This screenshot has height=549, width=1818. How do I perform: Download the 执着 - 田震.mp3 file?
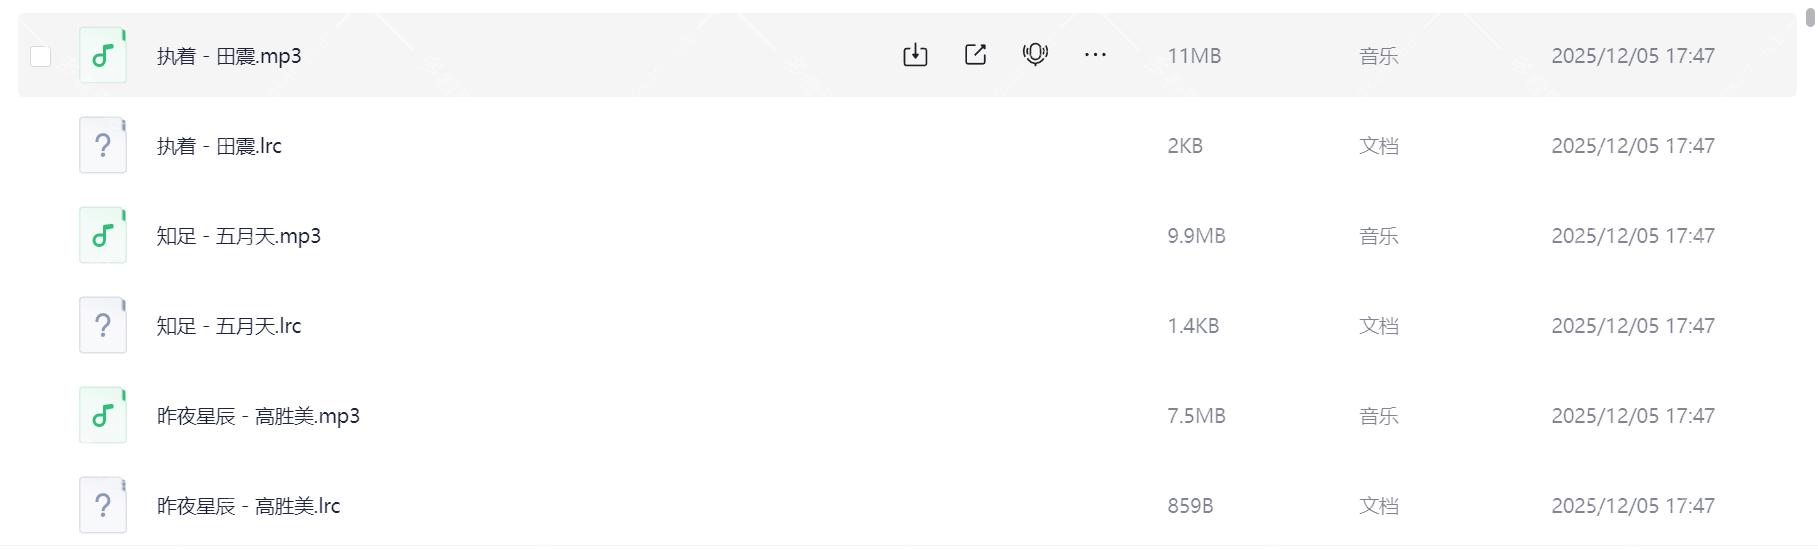point(915,55)
